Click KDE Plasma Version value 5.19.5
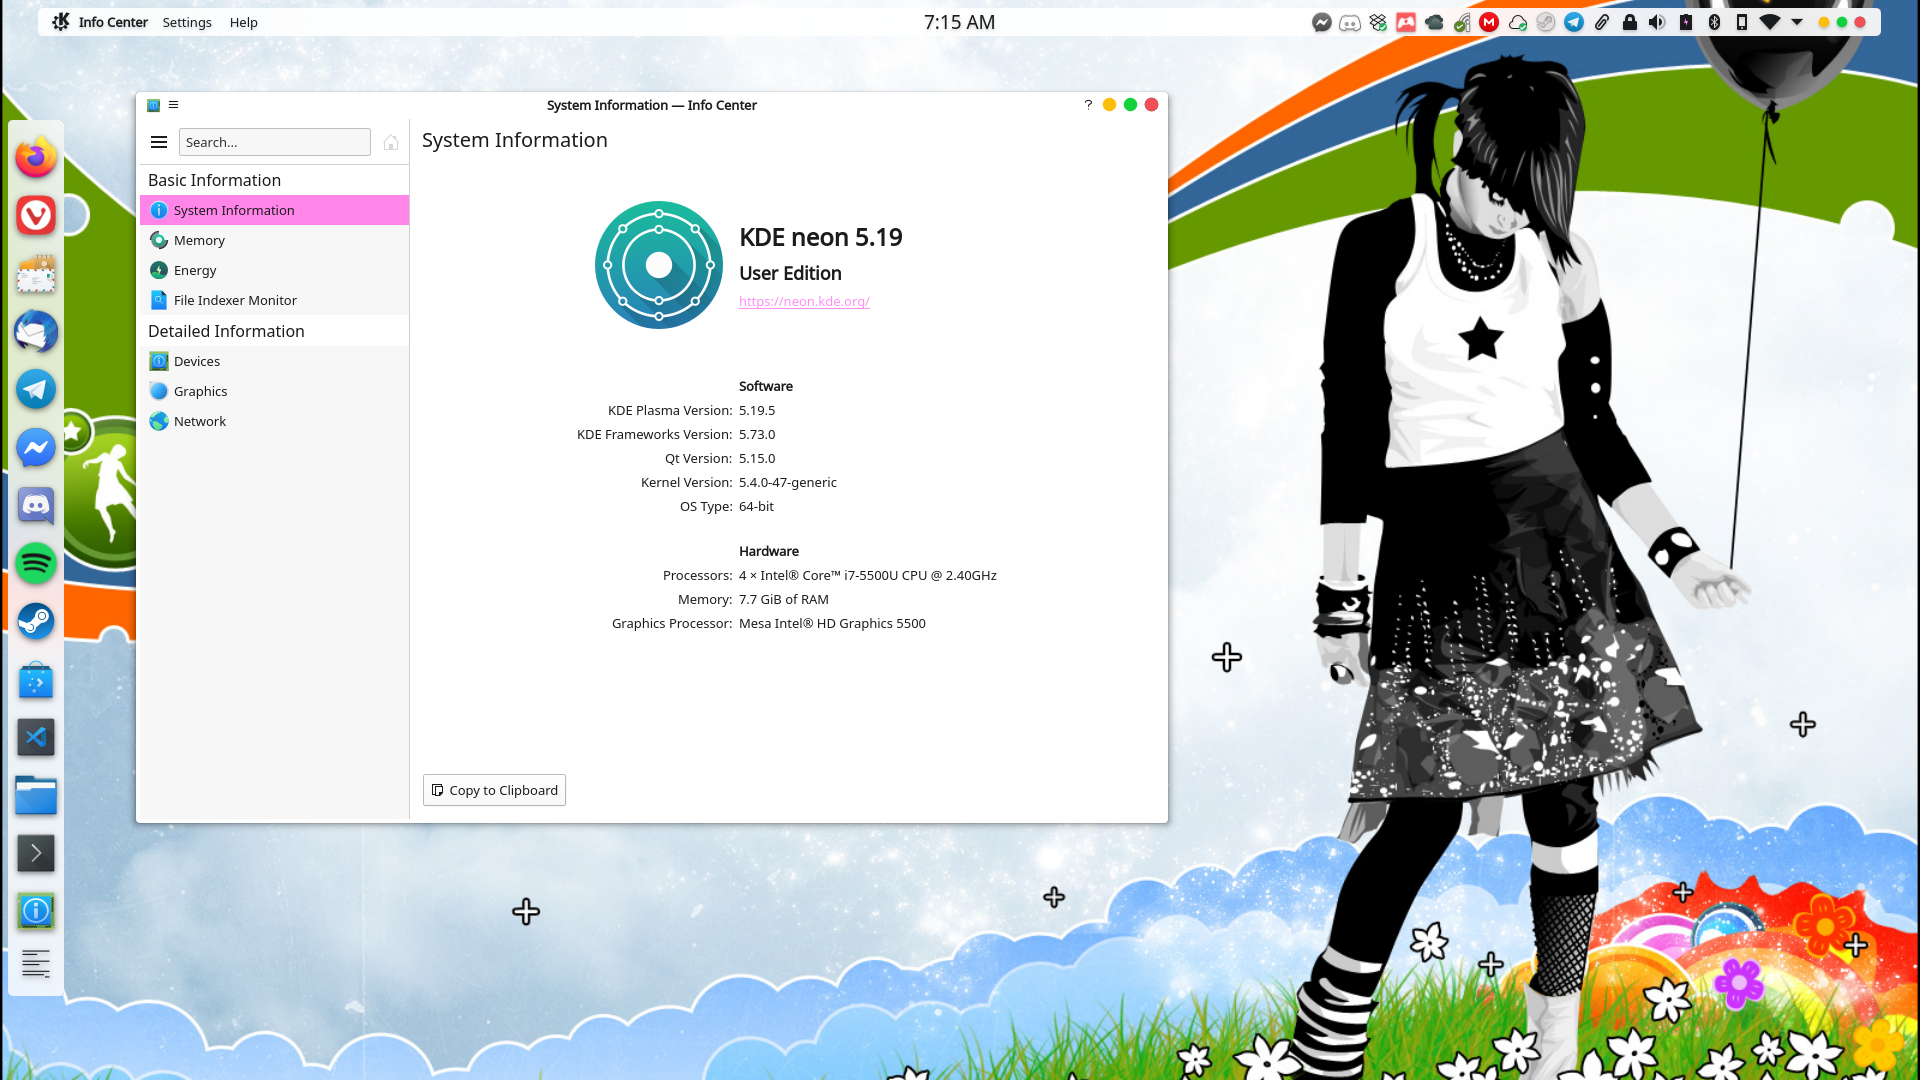 click(x=757, y=410)
